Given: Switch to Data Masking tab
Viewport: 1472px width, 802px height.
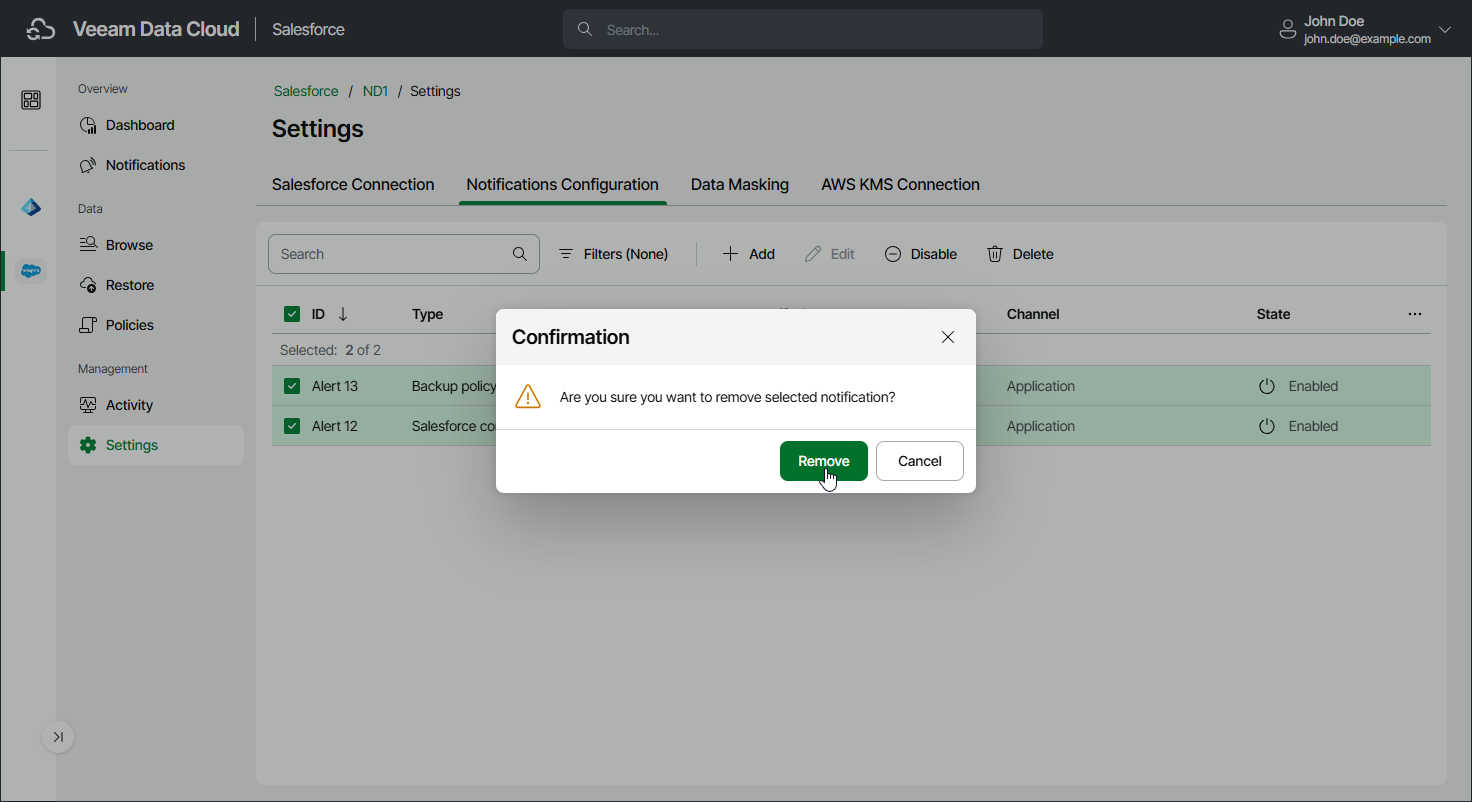Looking at the screenshot, I should pyautogui.click(x=740, y=185).
